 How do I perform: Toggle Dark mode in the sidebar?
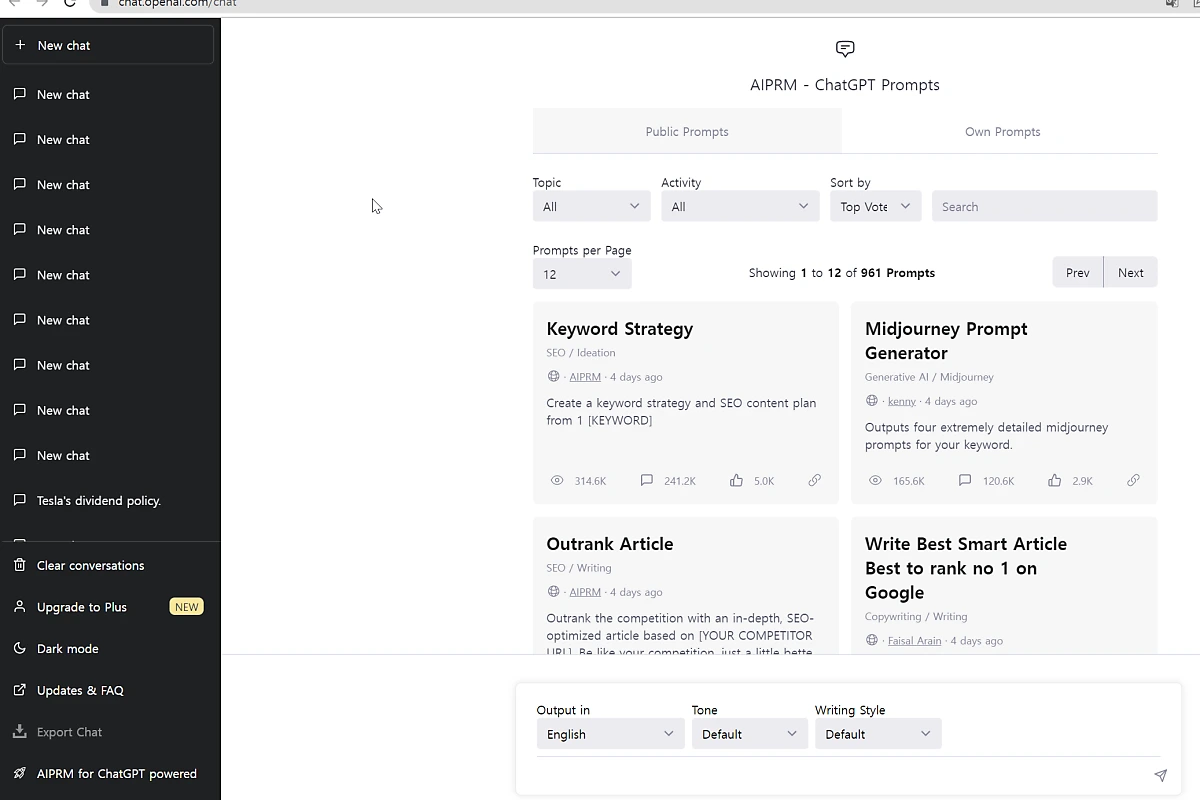pyautogui.click(x=110, y=648)
